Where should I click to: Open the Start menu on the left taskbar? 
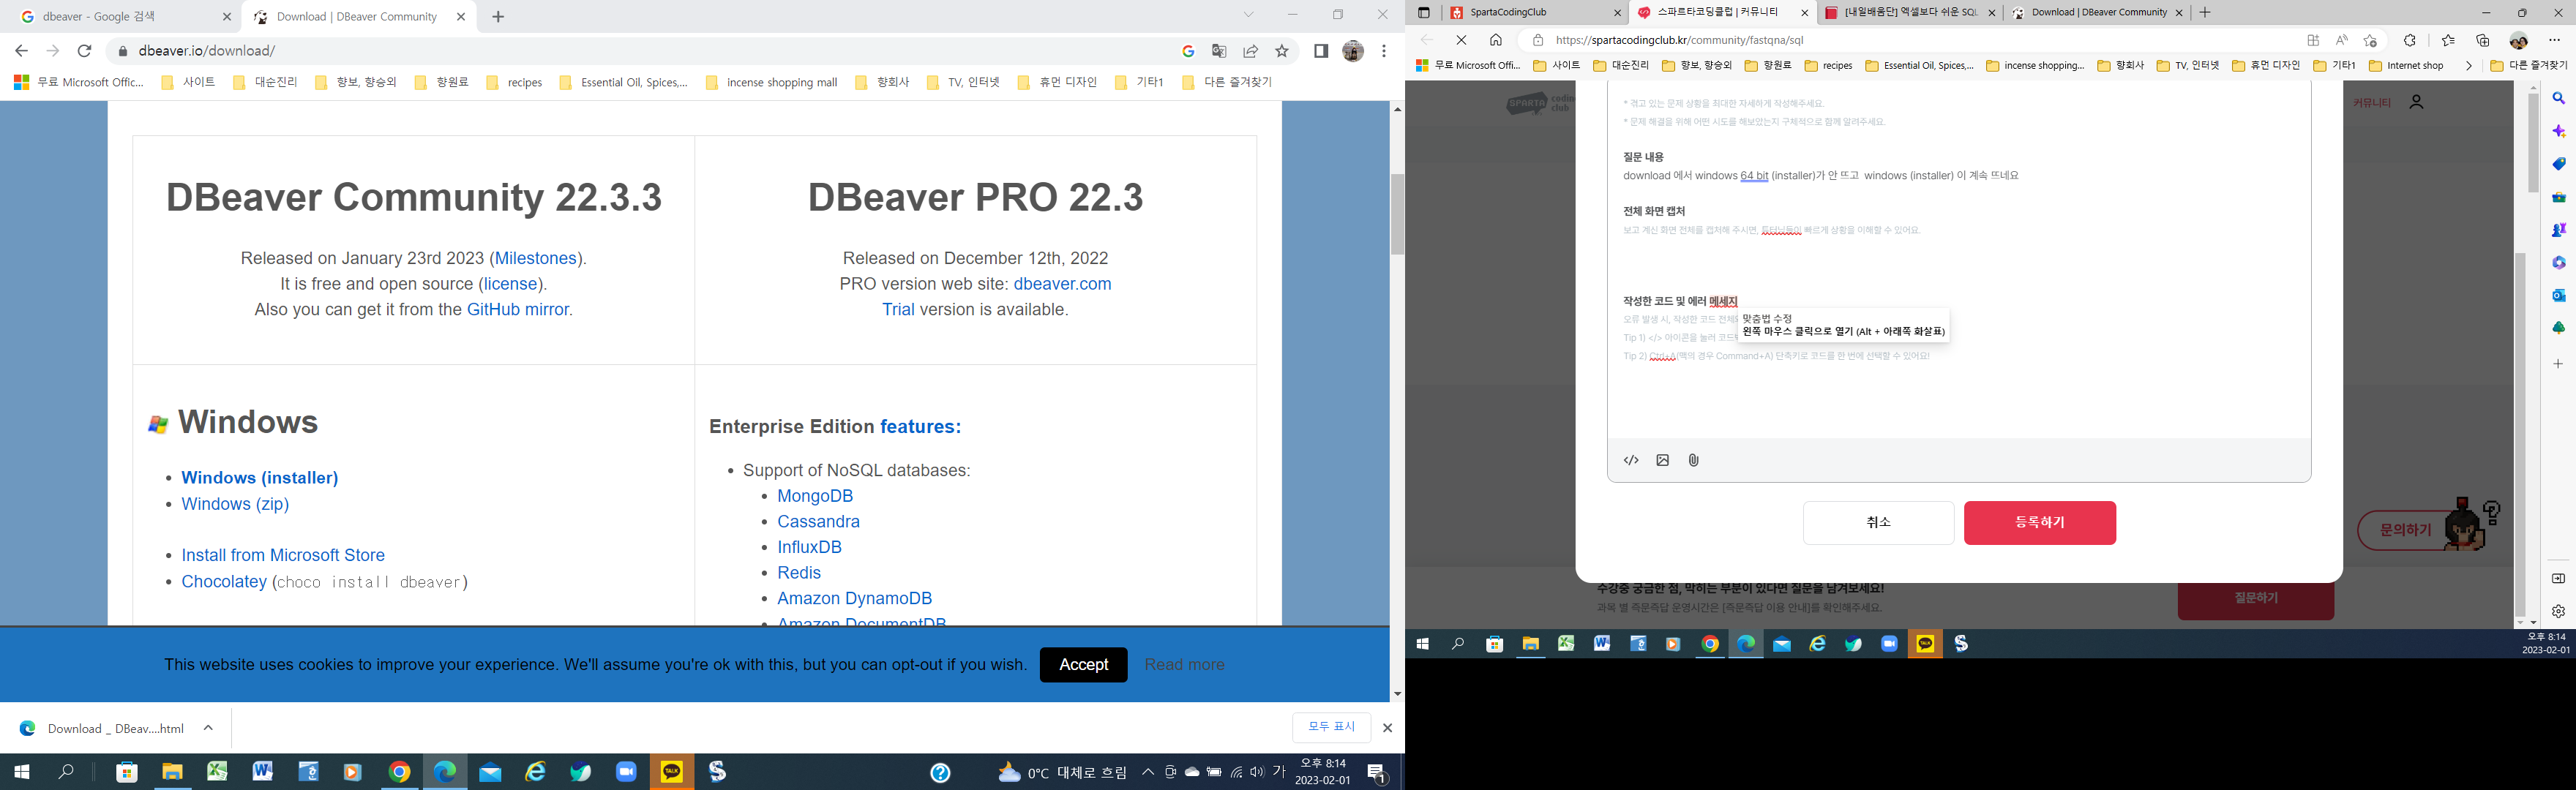[21, 772]
